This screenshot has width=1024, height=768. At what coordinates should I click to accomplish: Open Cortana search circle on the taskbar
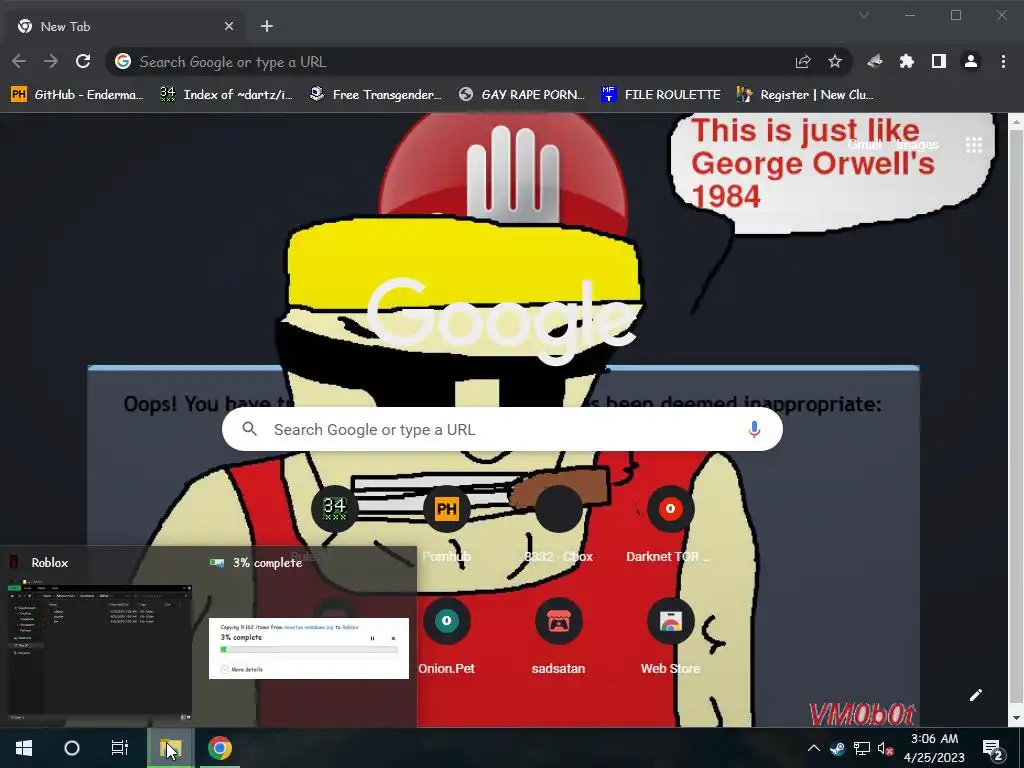72,748
